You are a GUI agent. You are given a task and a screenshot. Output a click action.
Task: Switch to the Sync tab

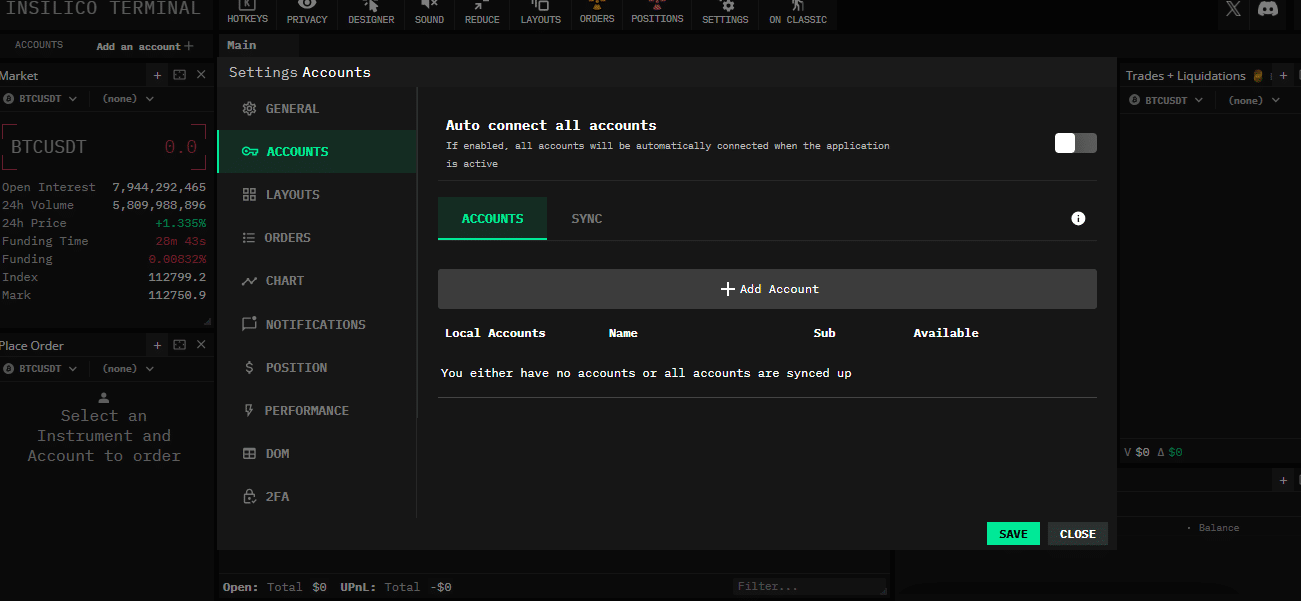[x=587, y=218]
